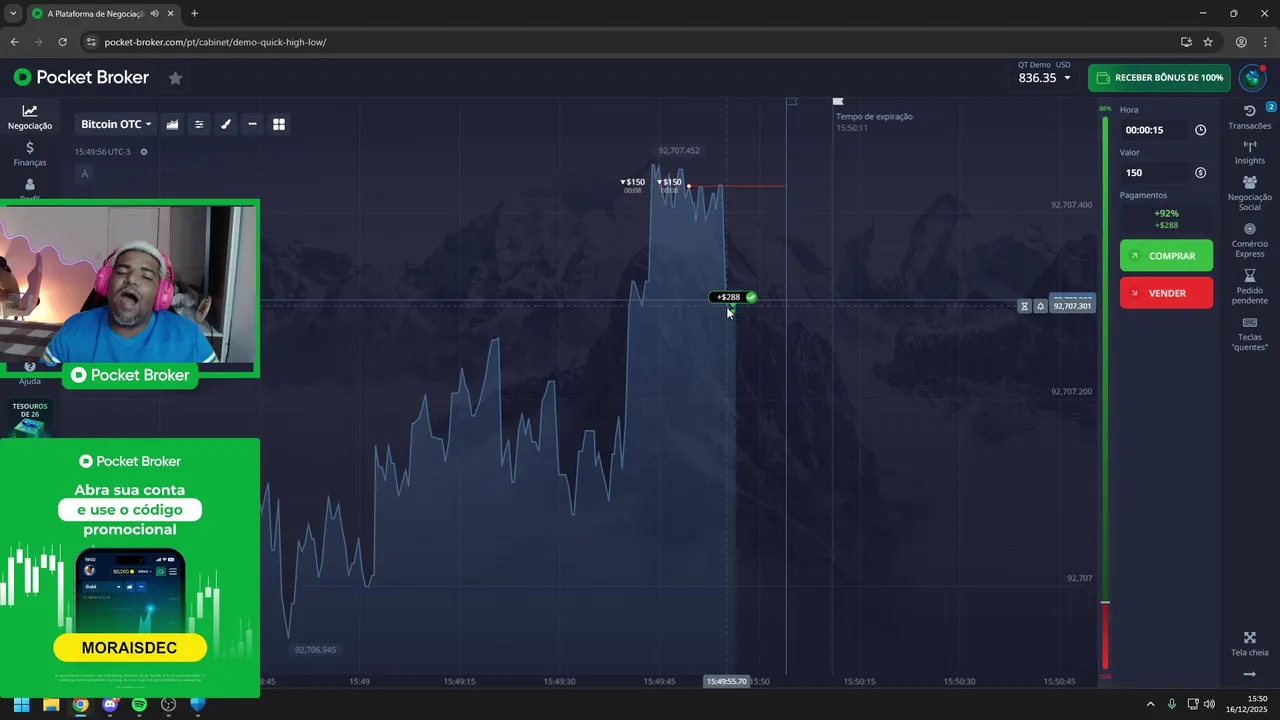Open Pedido pendente panel

point(1250,288)
